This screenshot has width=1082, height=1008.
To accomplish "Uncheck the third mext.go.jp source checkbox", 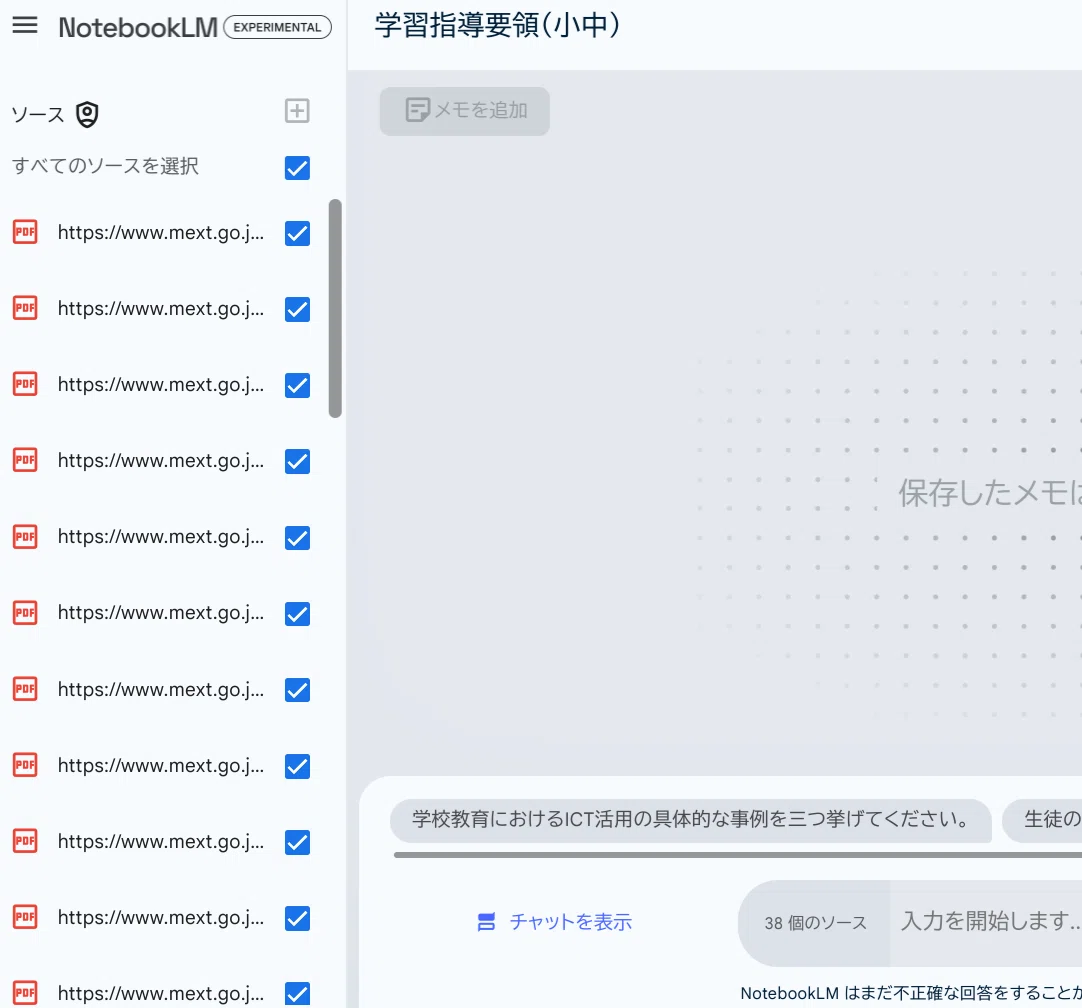I will point(297,385).
